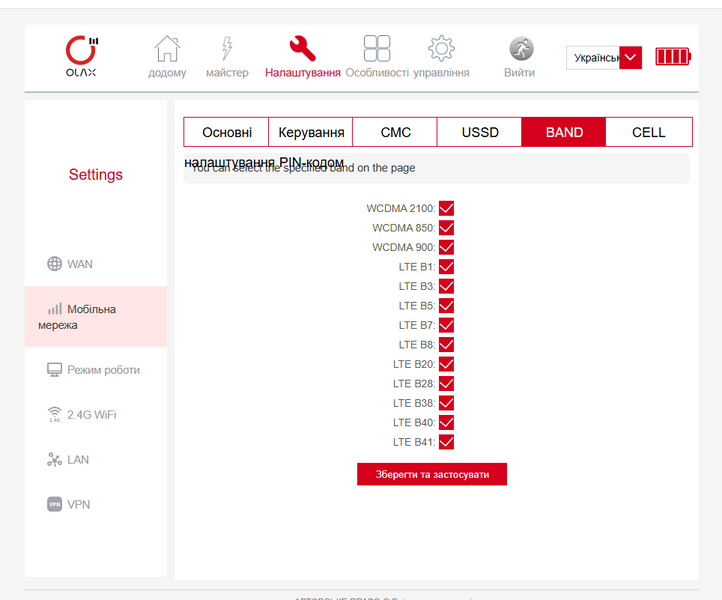Click the Налаштування menu label

303,73
